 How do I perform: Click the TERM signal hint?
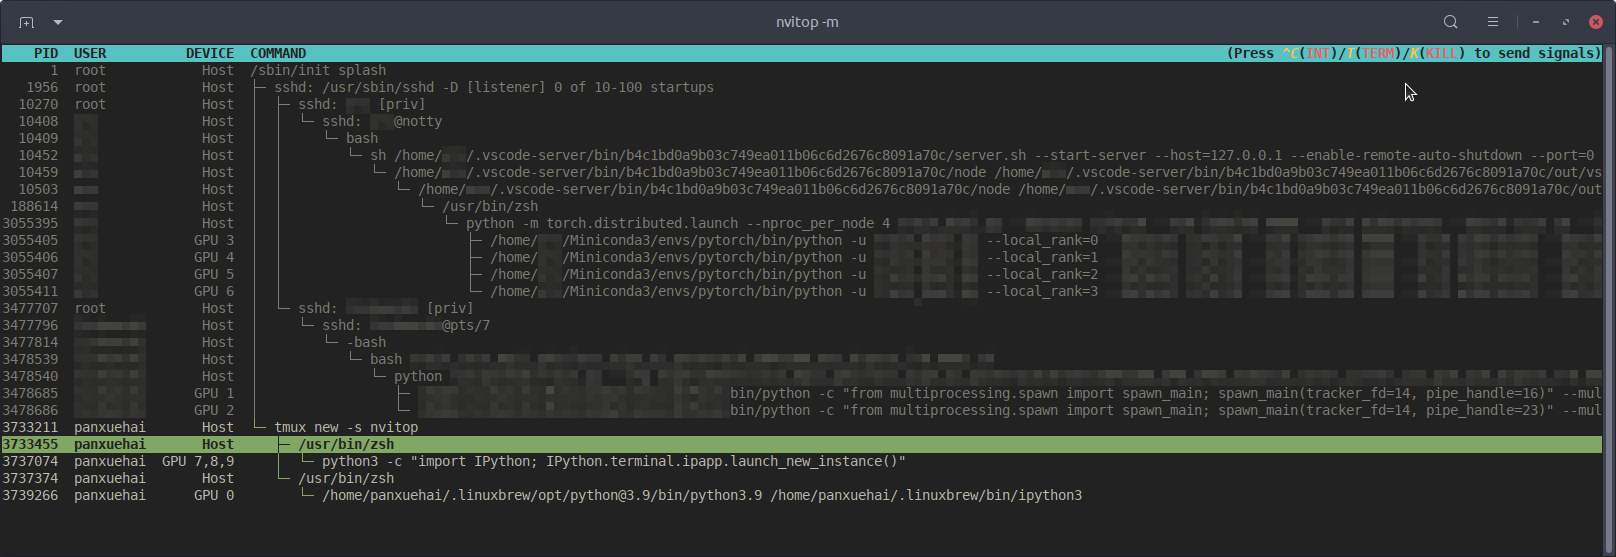pos(1378,53)
